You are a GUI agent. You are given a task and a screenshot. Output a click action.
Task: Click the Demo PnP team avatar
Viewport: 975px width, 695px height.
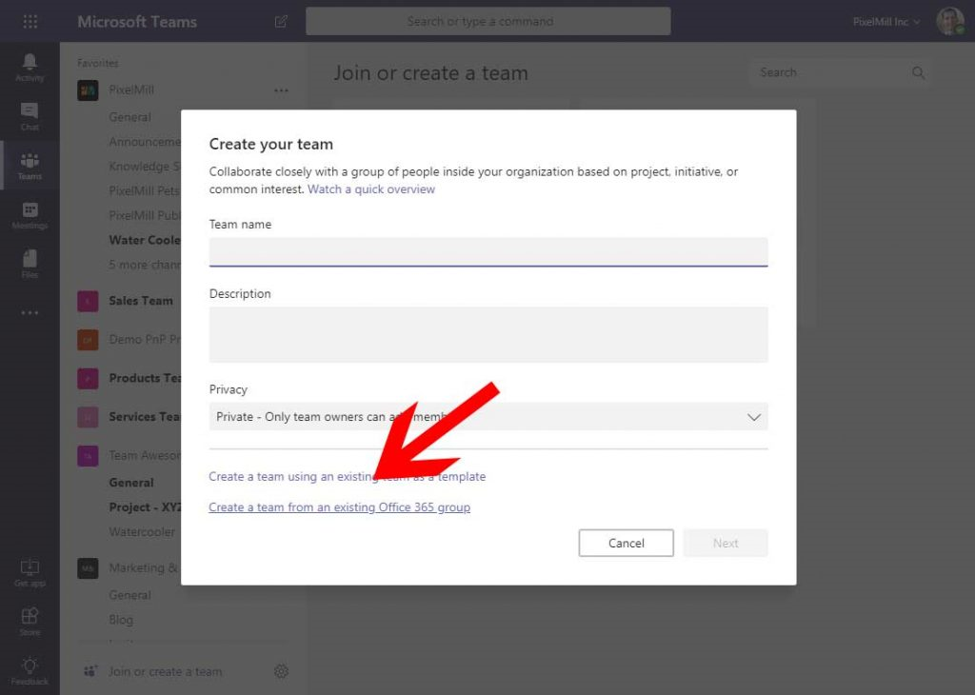[88, 339]
